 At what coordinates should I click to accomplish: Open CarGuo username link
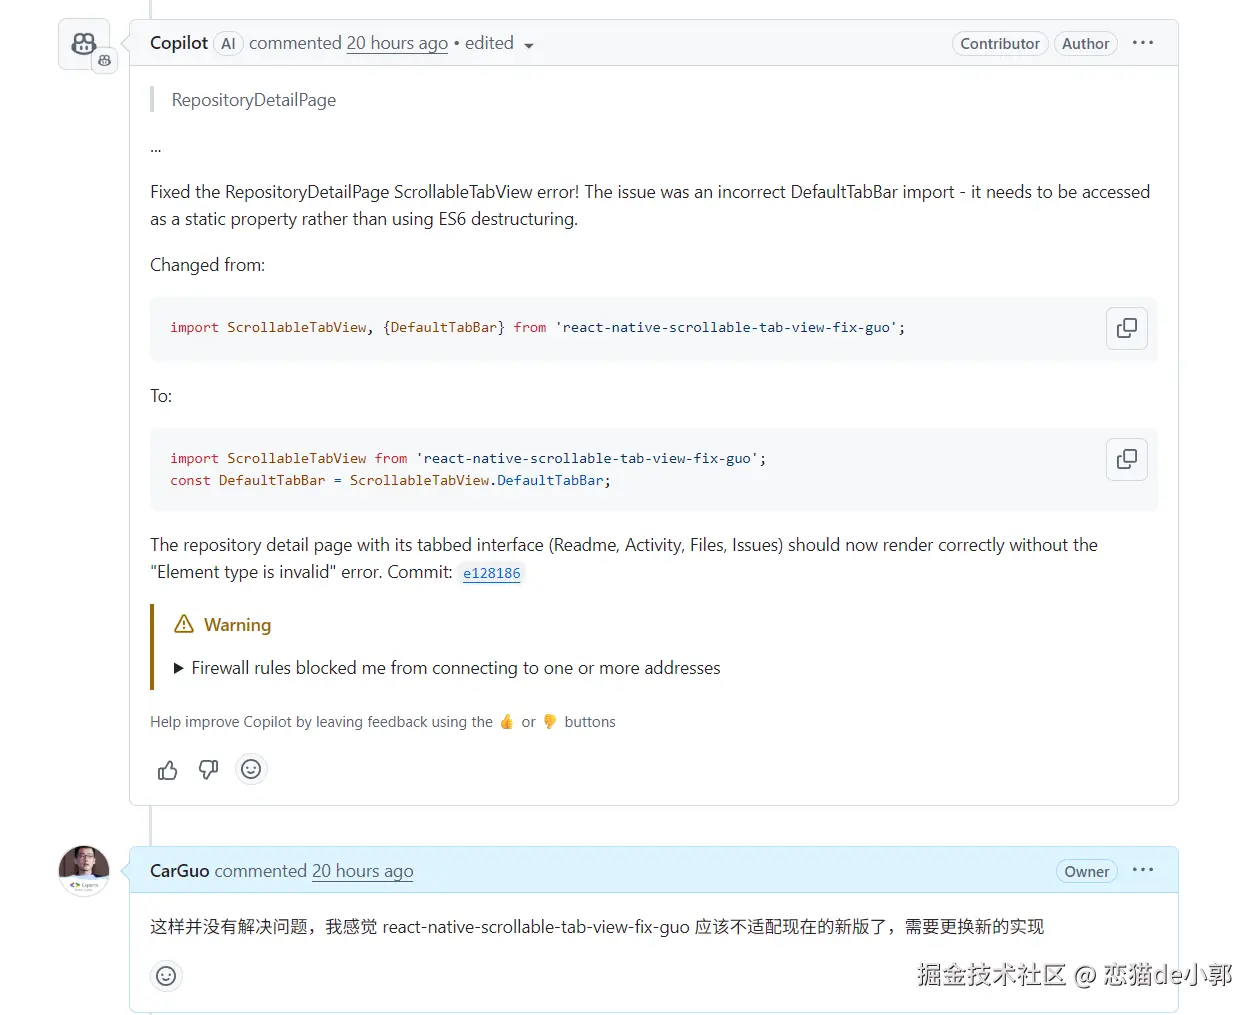(x=180, y=871)
